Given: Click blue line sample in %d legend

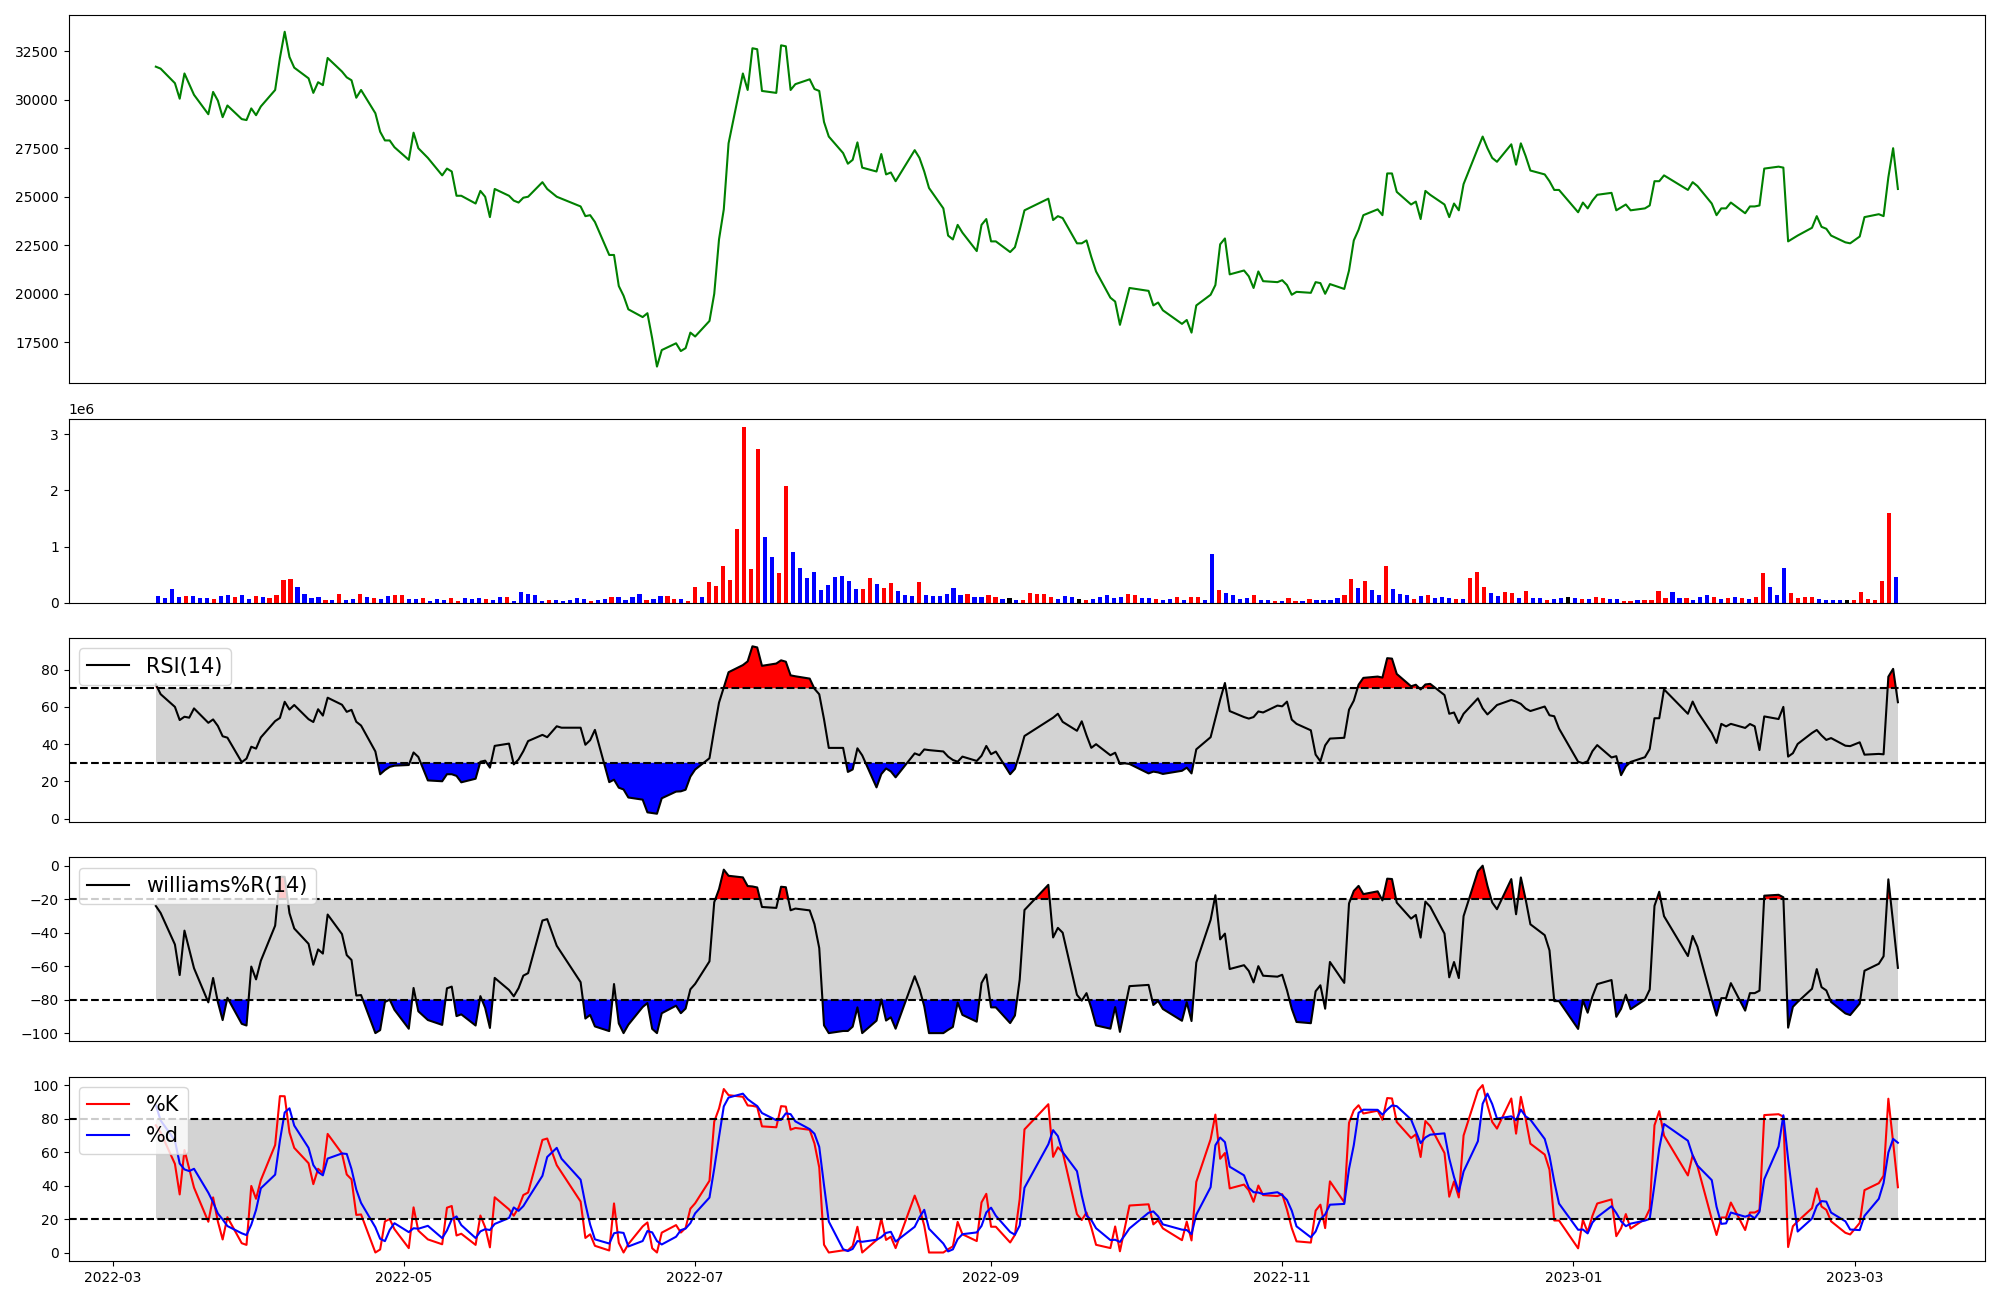Looking at the screenshot, I should [x=108, y=1135].
